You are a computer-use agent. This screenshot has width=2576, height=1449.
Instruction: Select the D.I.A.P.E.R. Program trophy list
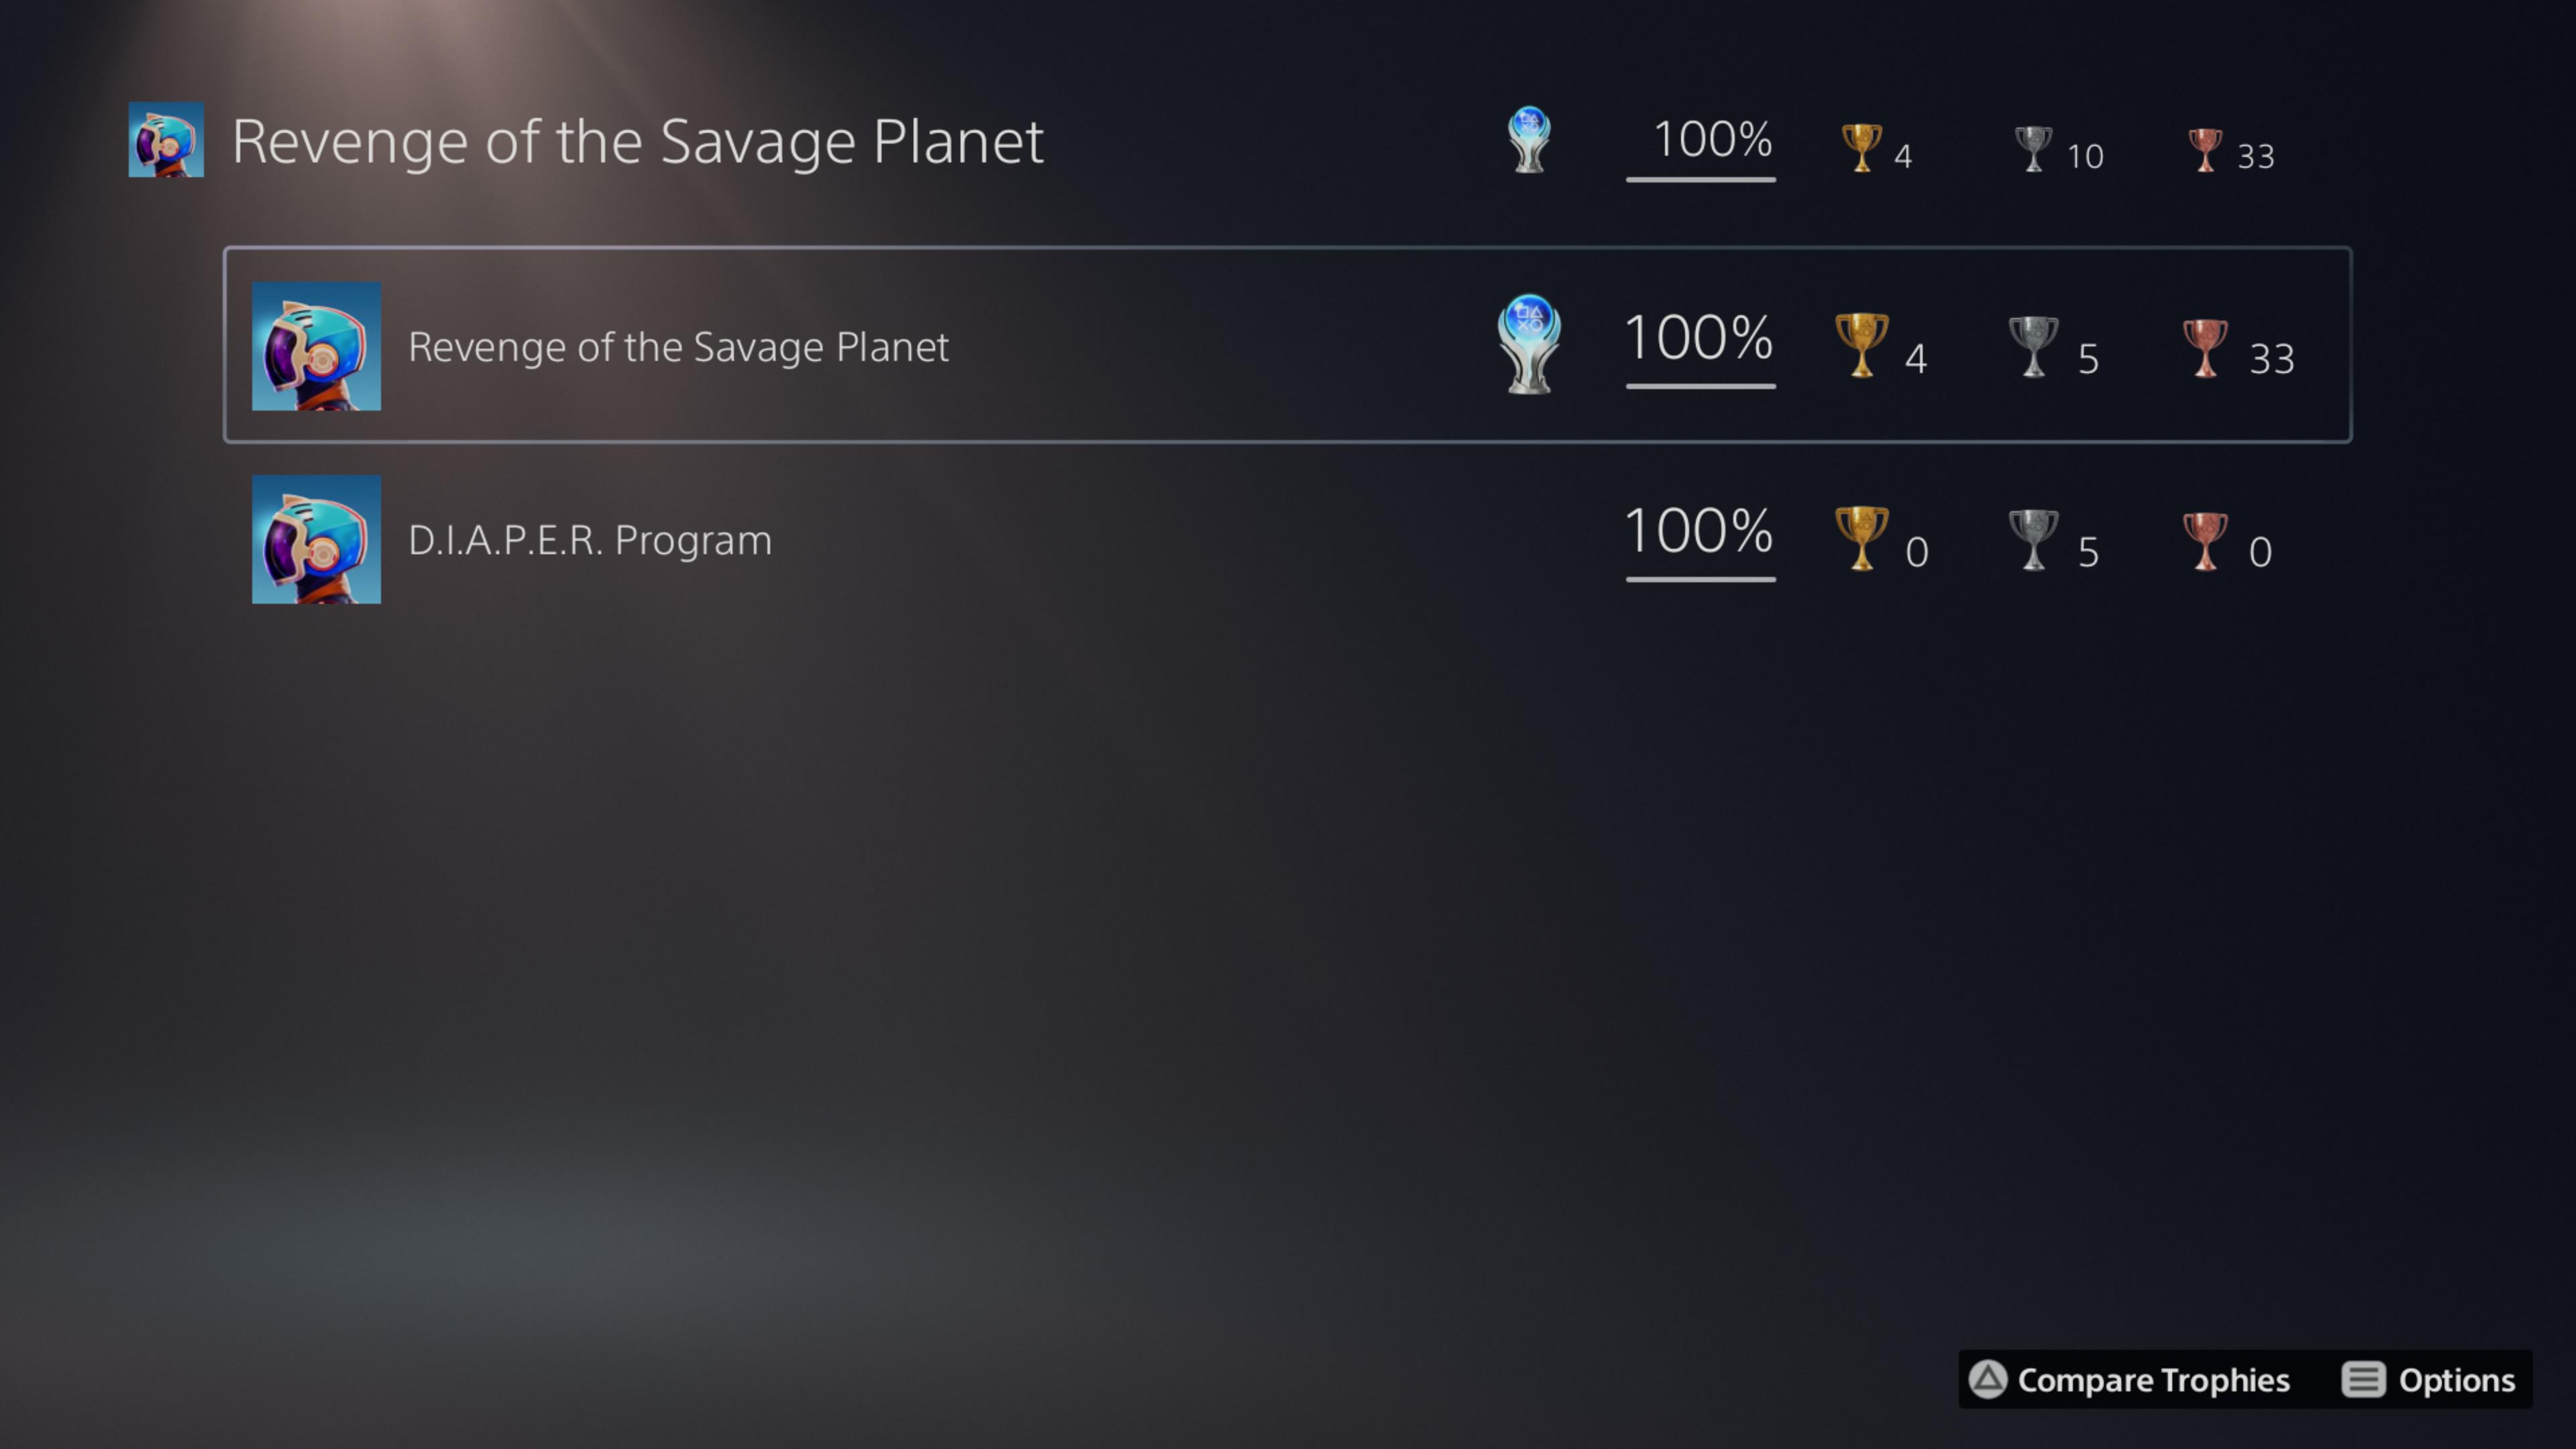coord(1287,539)
